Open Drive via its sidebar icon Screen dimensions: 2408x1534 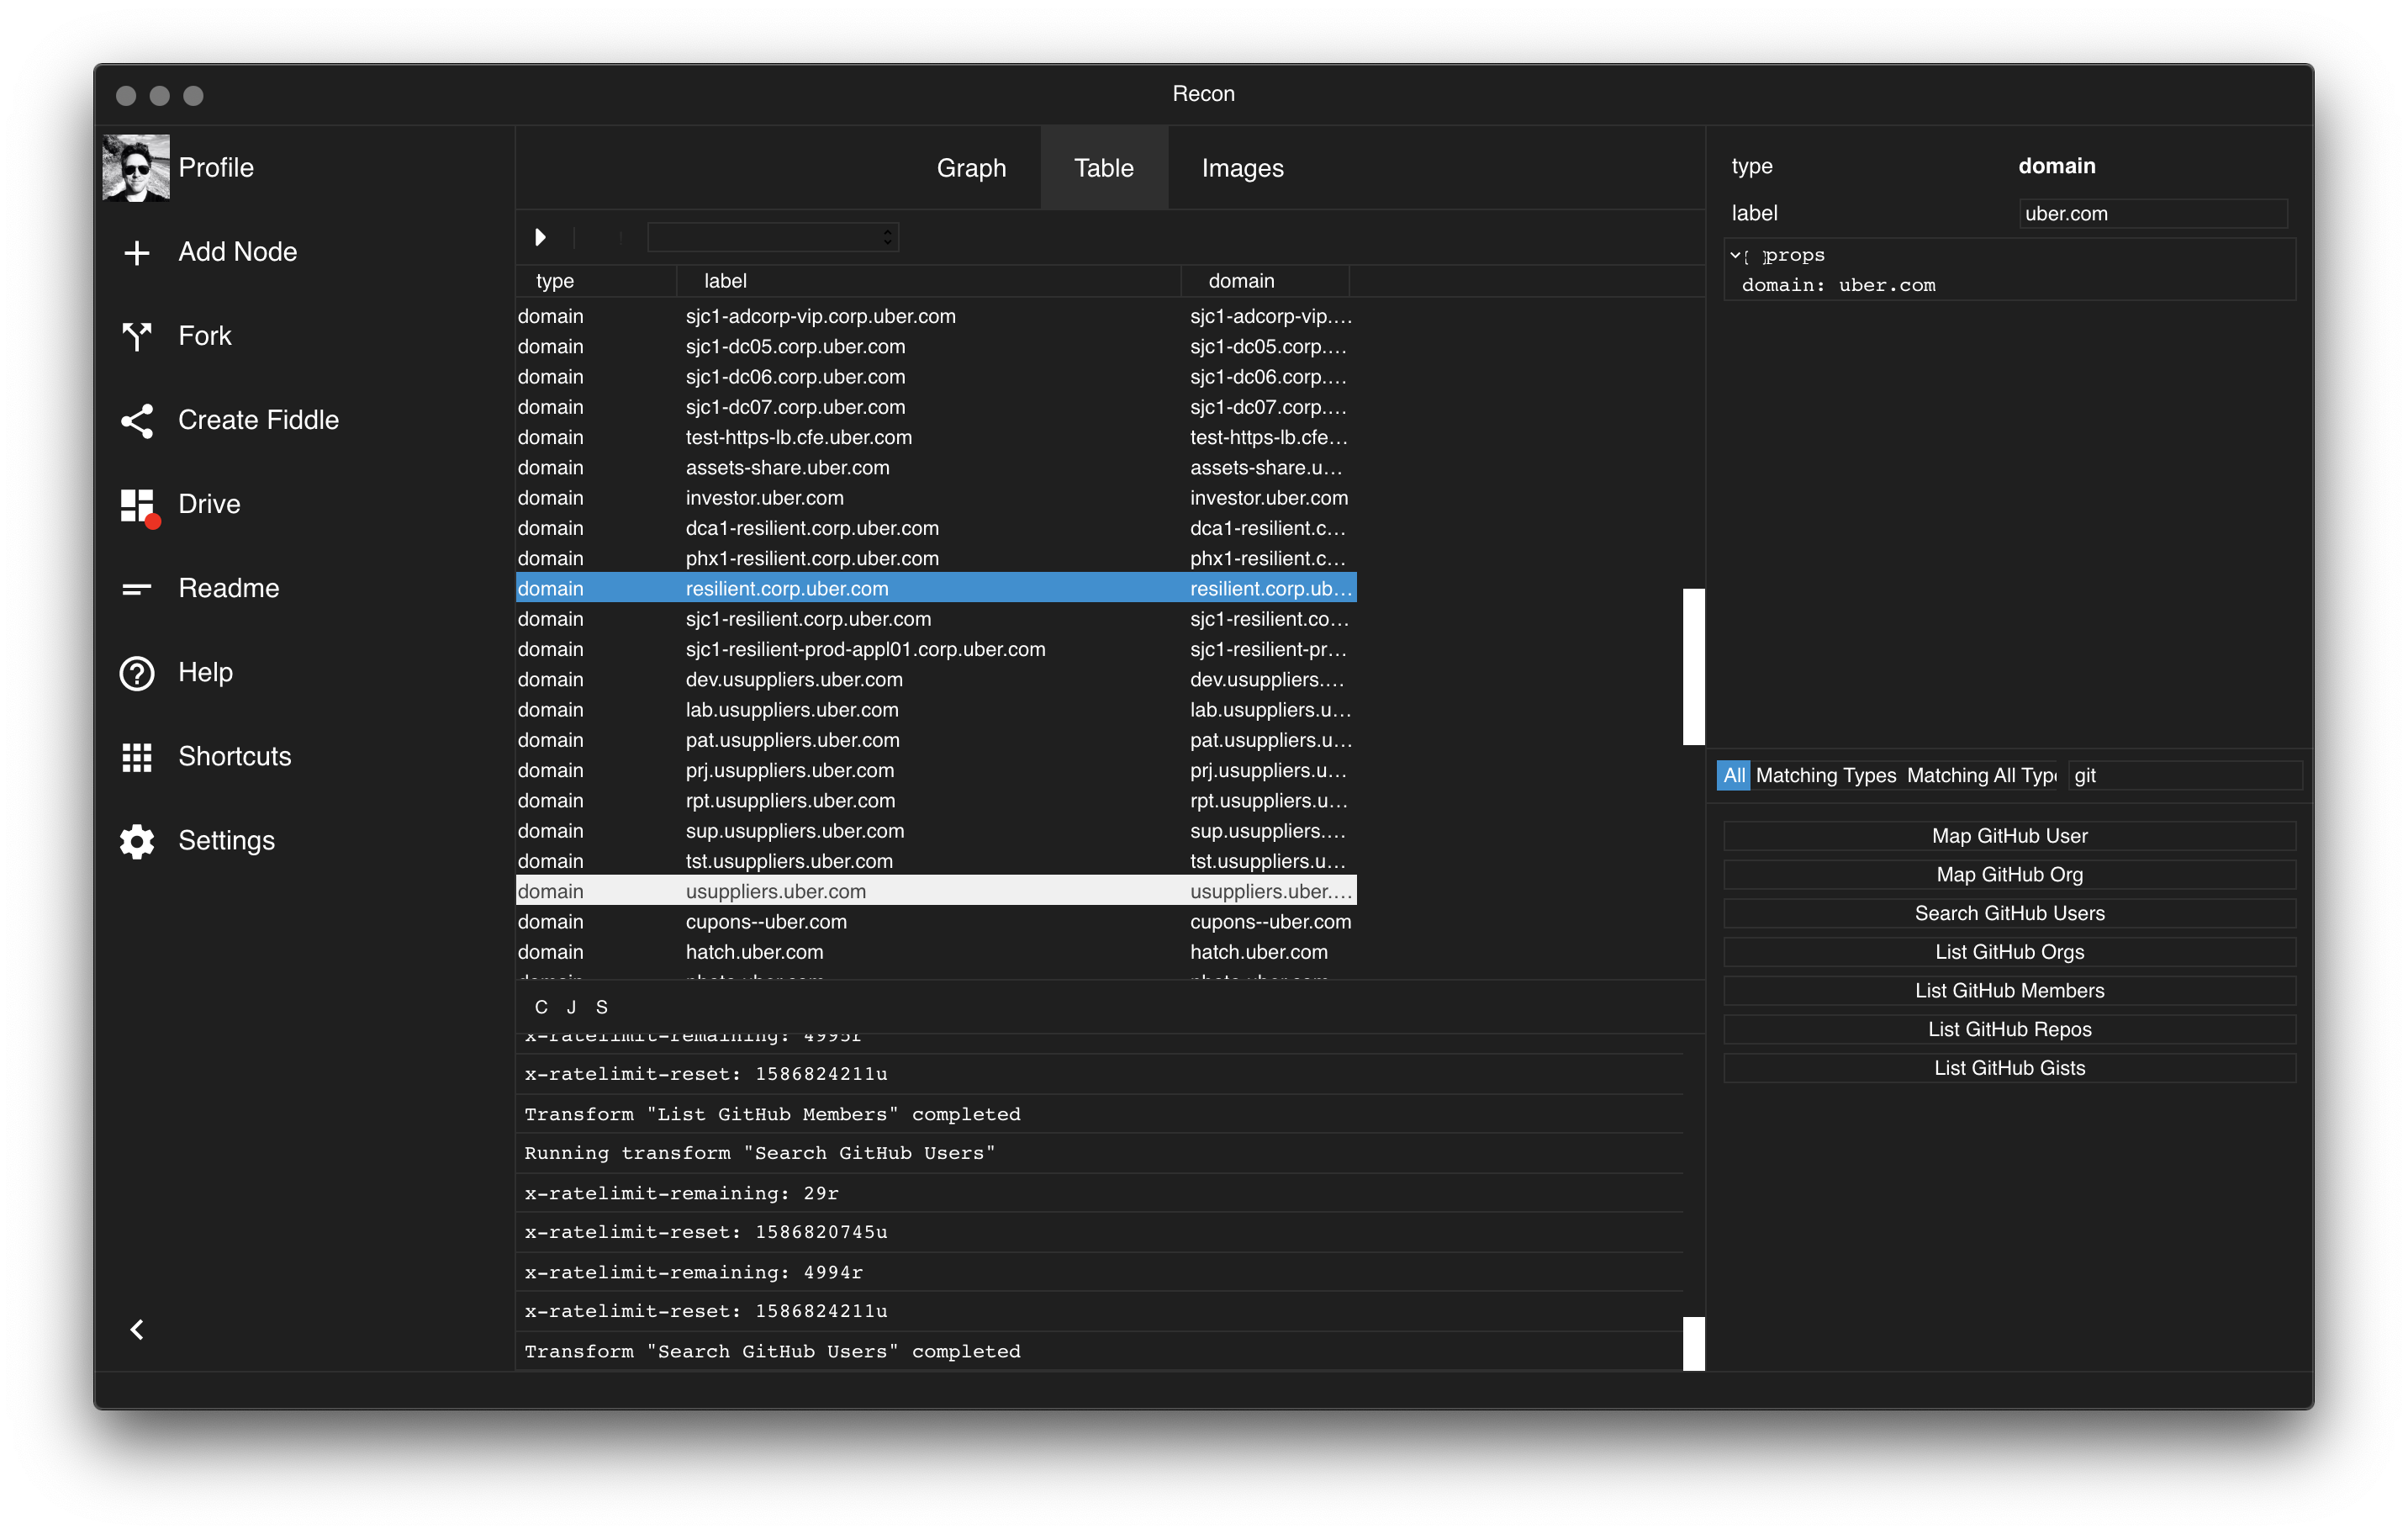click(x=137, y=505)
